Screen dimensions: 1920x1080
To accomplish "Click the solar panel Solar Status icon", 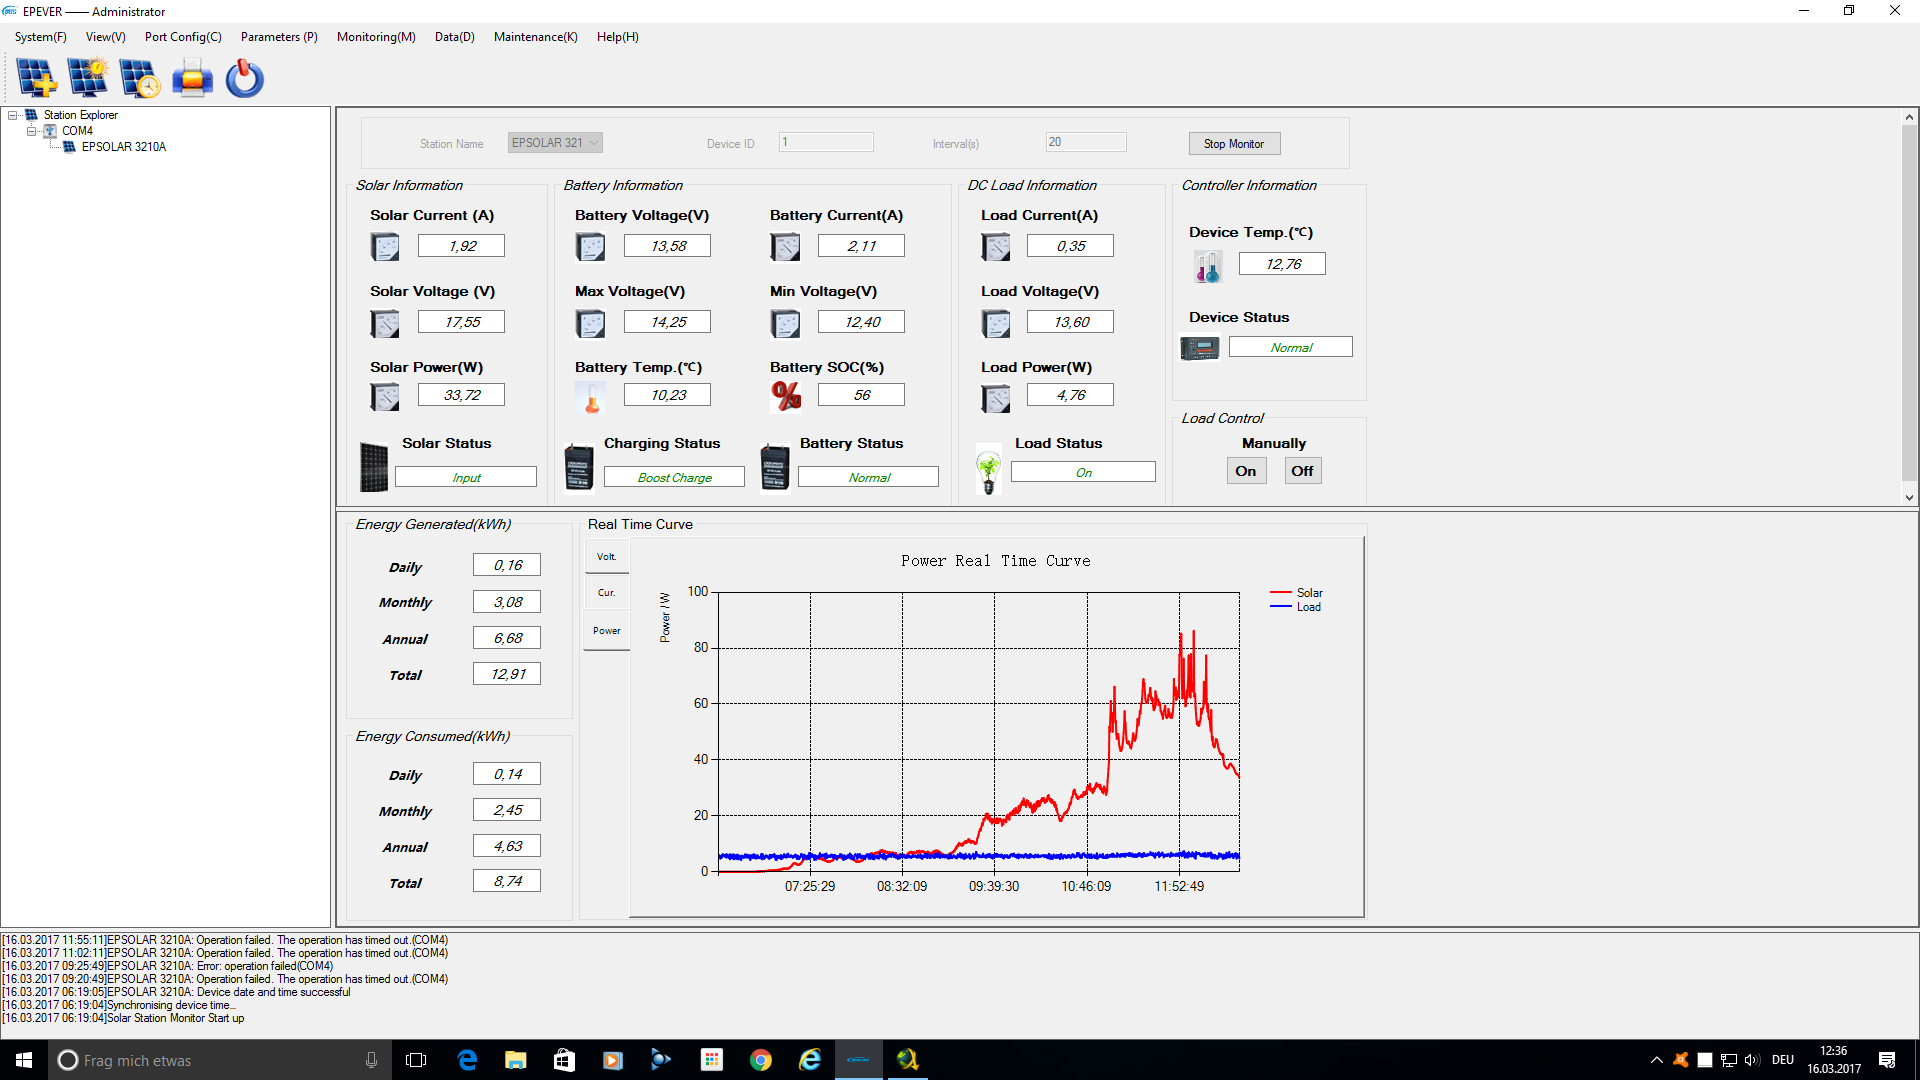I will point(374,467).
